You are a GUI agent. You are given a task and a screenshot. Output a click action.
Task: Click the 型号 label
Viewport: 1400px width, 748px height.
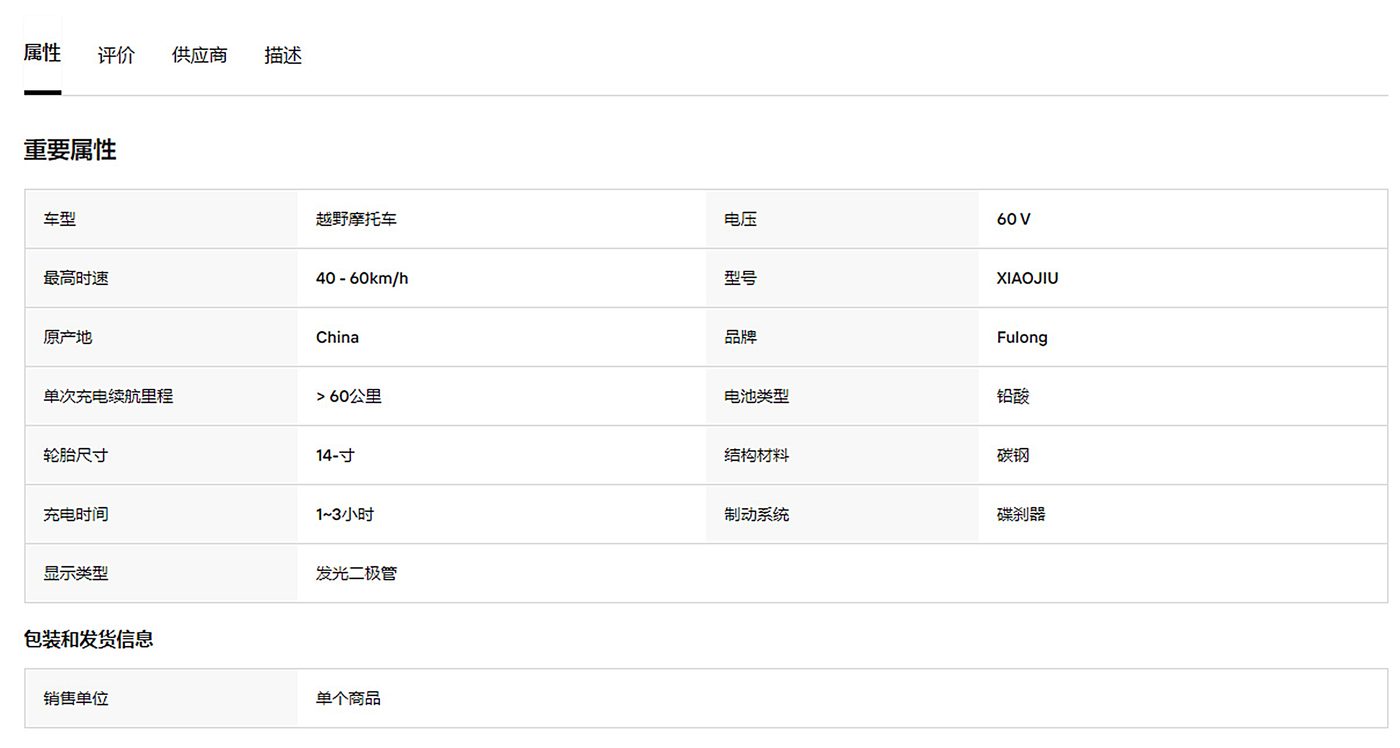pos(740,278)
